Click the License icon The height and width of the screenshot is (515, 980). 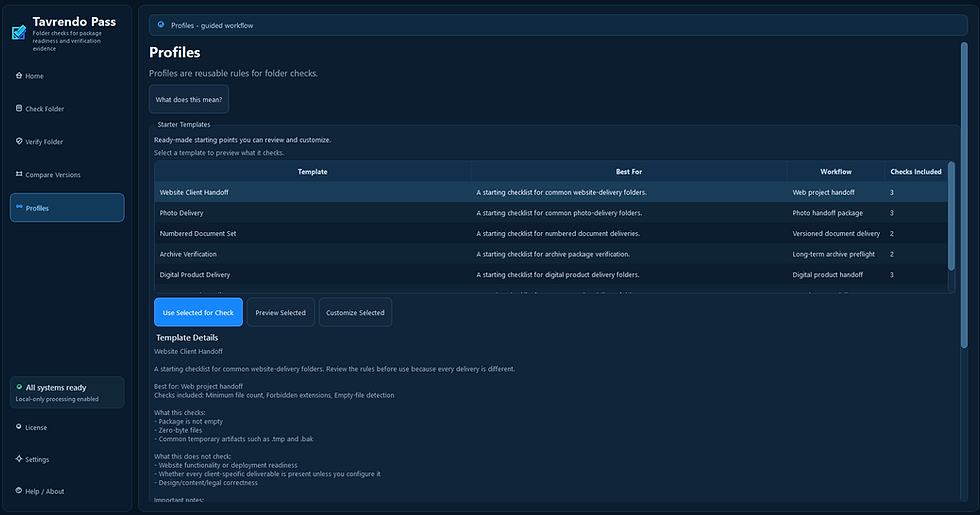tap(19, 427)
